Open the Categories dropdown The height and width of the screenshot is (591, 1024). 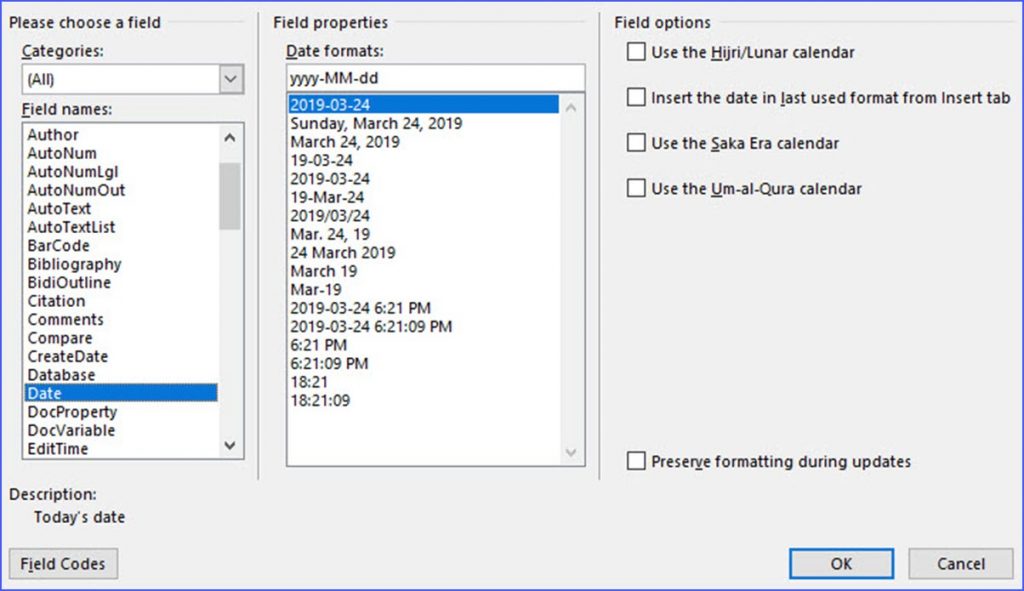coord(231,77)
